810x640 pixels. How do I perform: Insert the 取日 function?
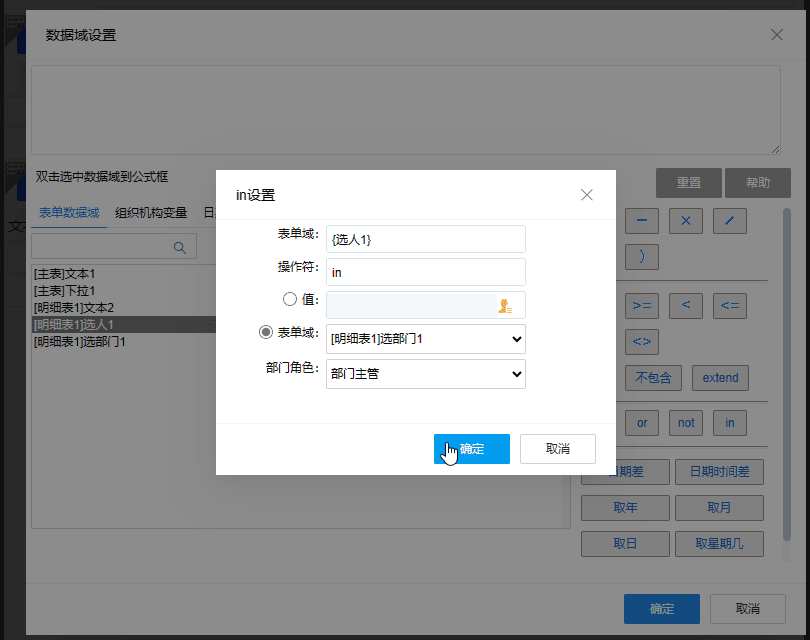pyautogui.click(x=625, y=544)
